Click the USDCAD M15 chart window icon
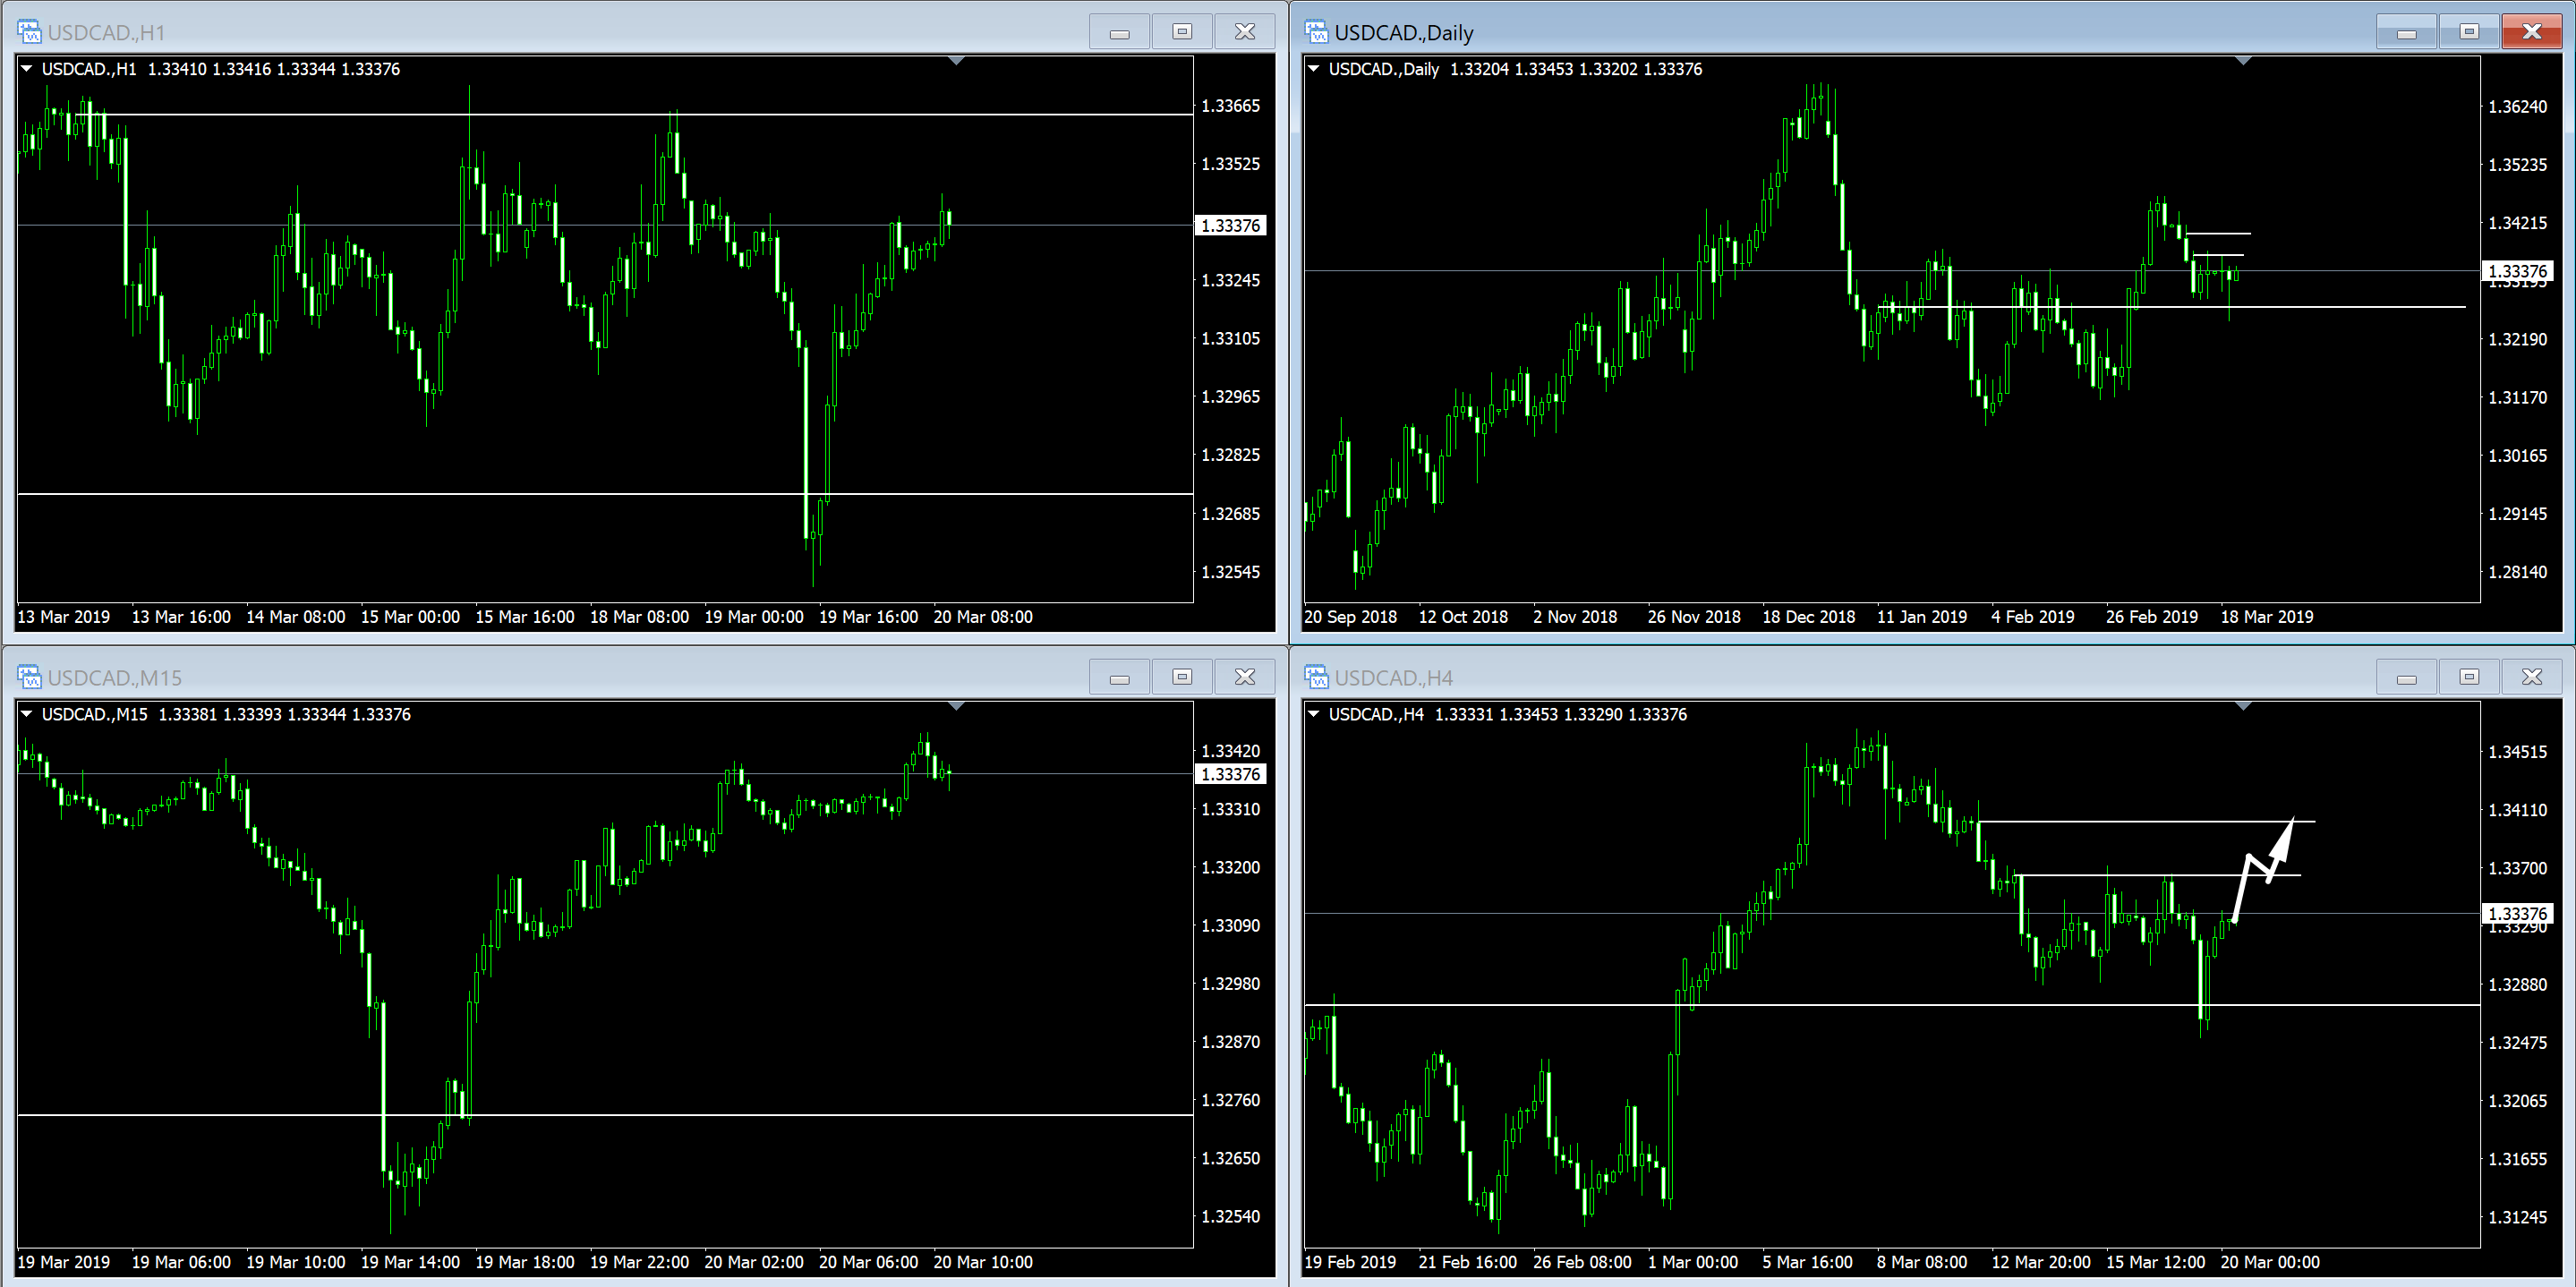 click(x=29, y=677)
